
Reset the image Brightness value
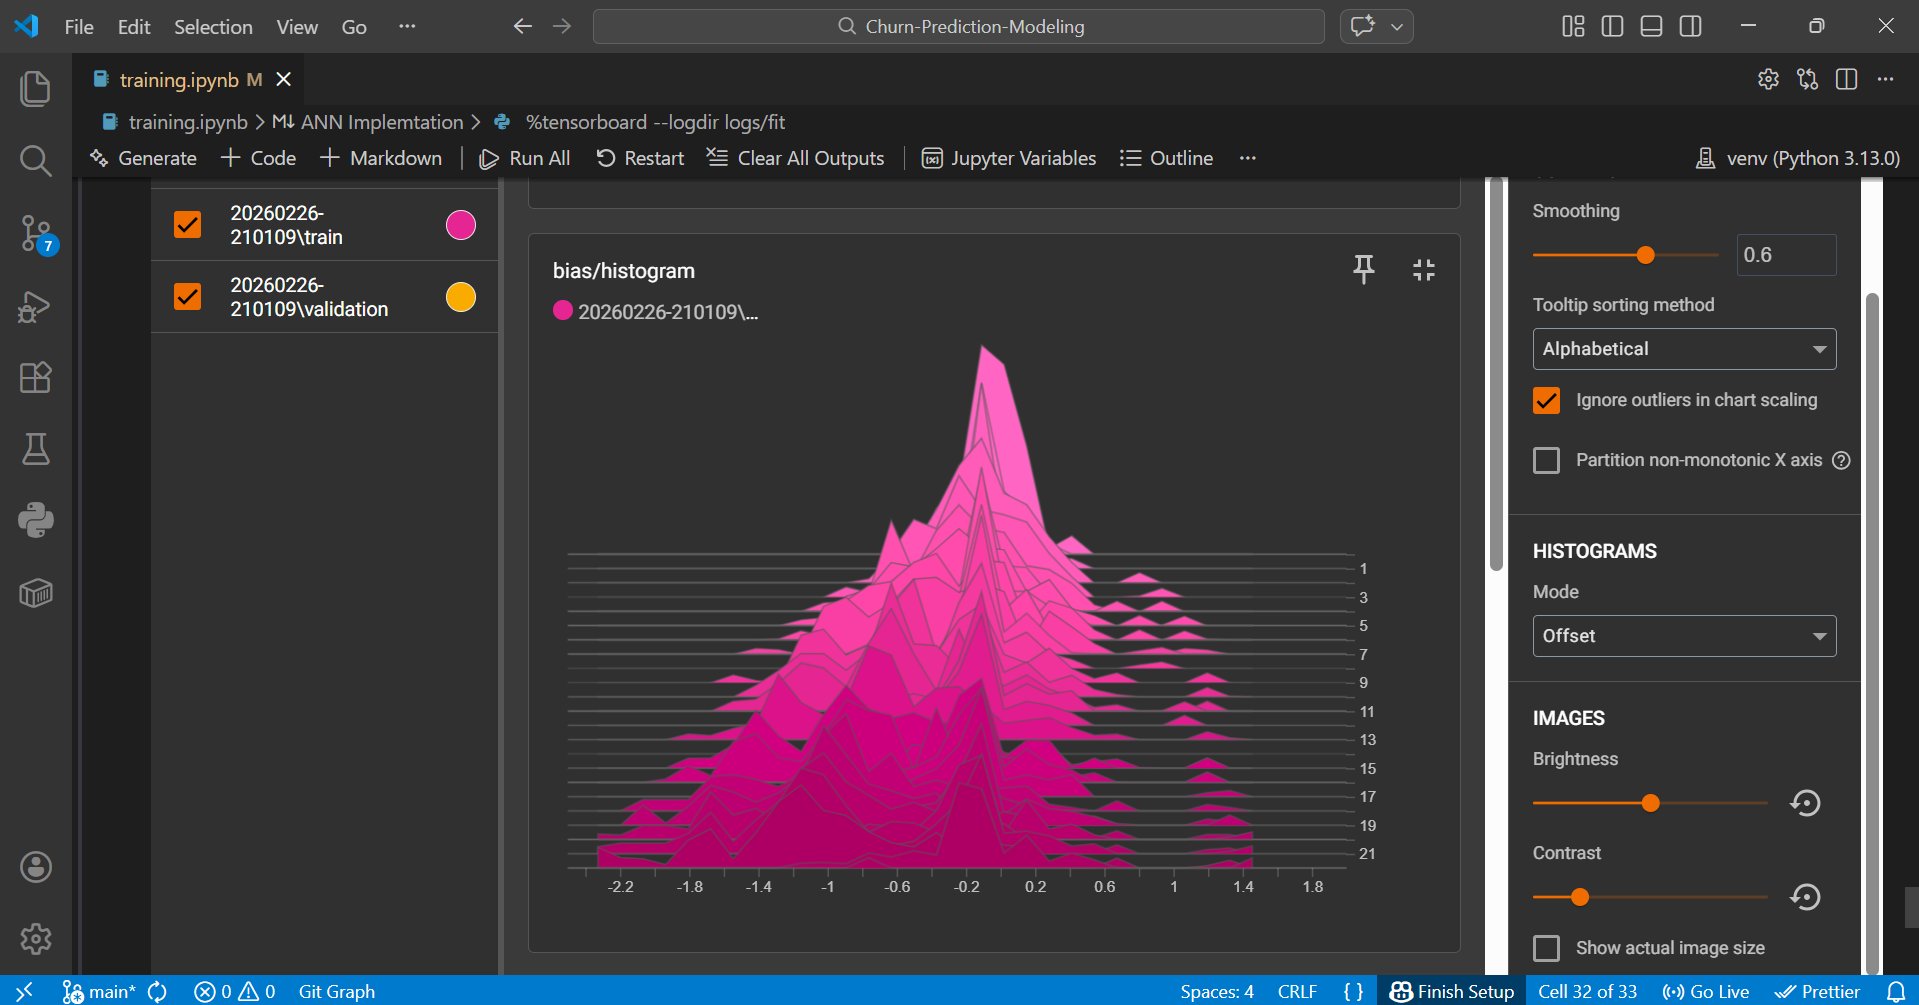1805,803
